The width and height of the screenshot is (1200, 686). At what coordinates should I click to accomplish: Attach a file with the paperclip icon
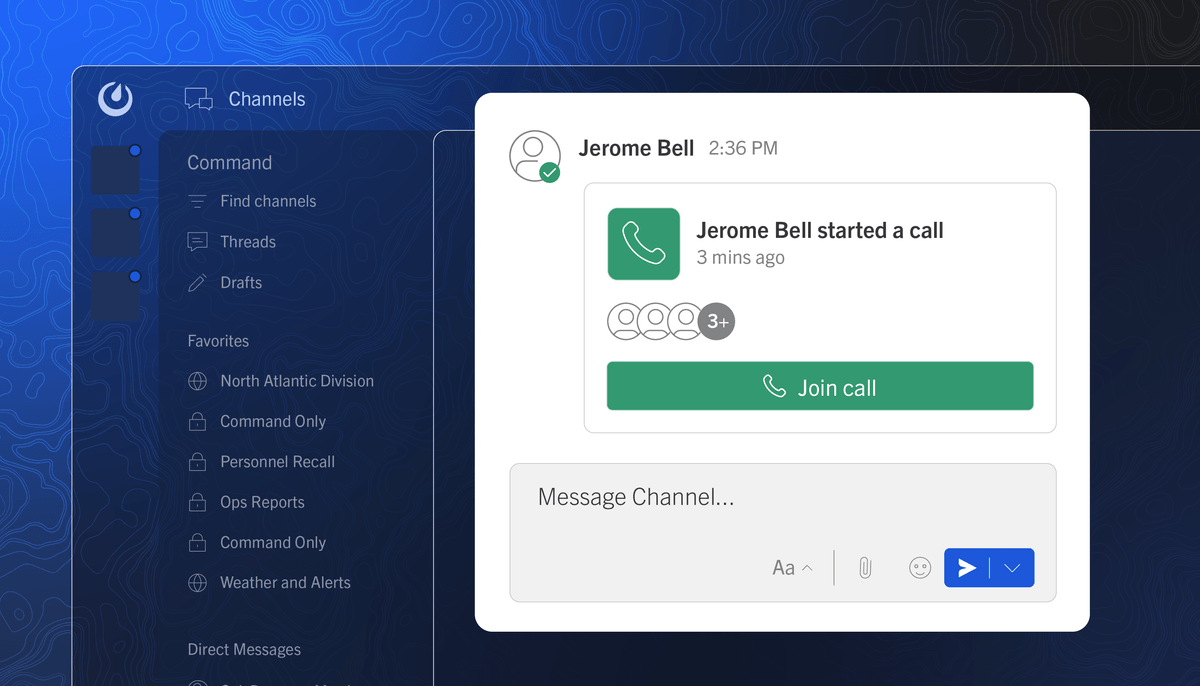click(x=865, y=568)
